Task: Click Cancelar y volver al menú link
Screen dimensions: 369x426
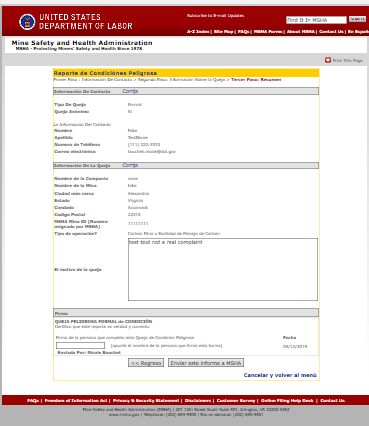Action: pyautogui.click(x=280, y=375)
